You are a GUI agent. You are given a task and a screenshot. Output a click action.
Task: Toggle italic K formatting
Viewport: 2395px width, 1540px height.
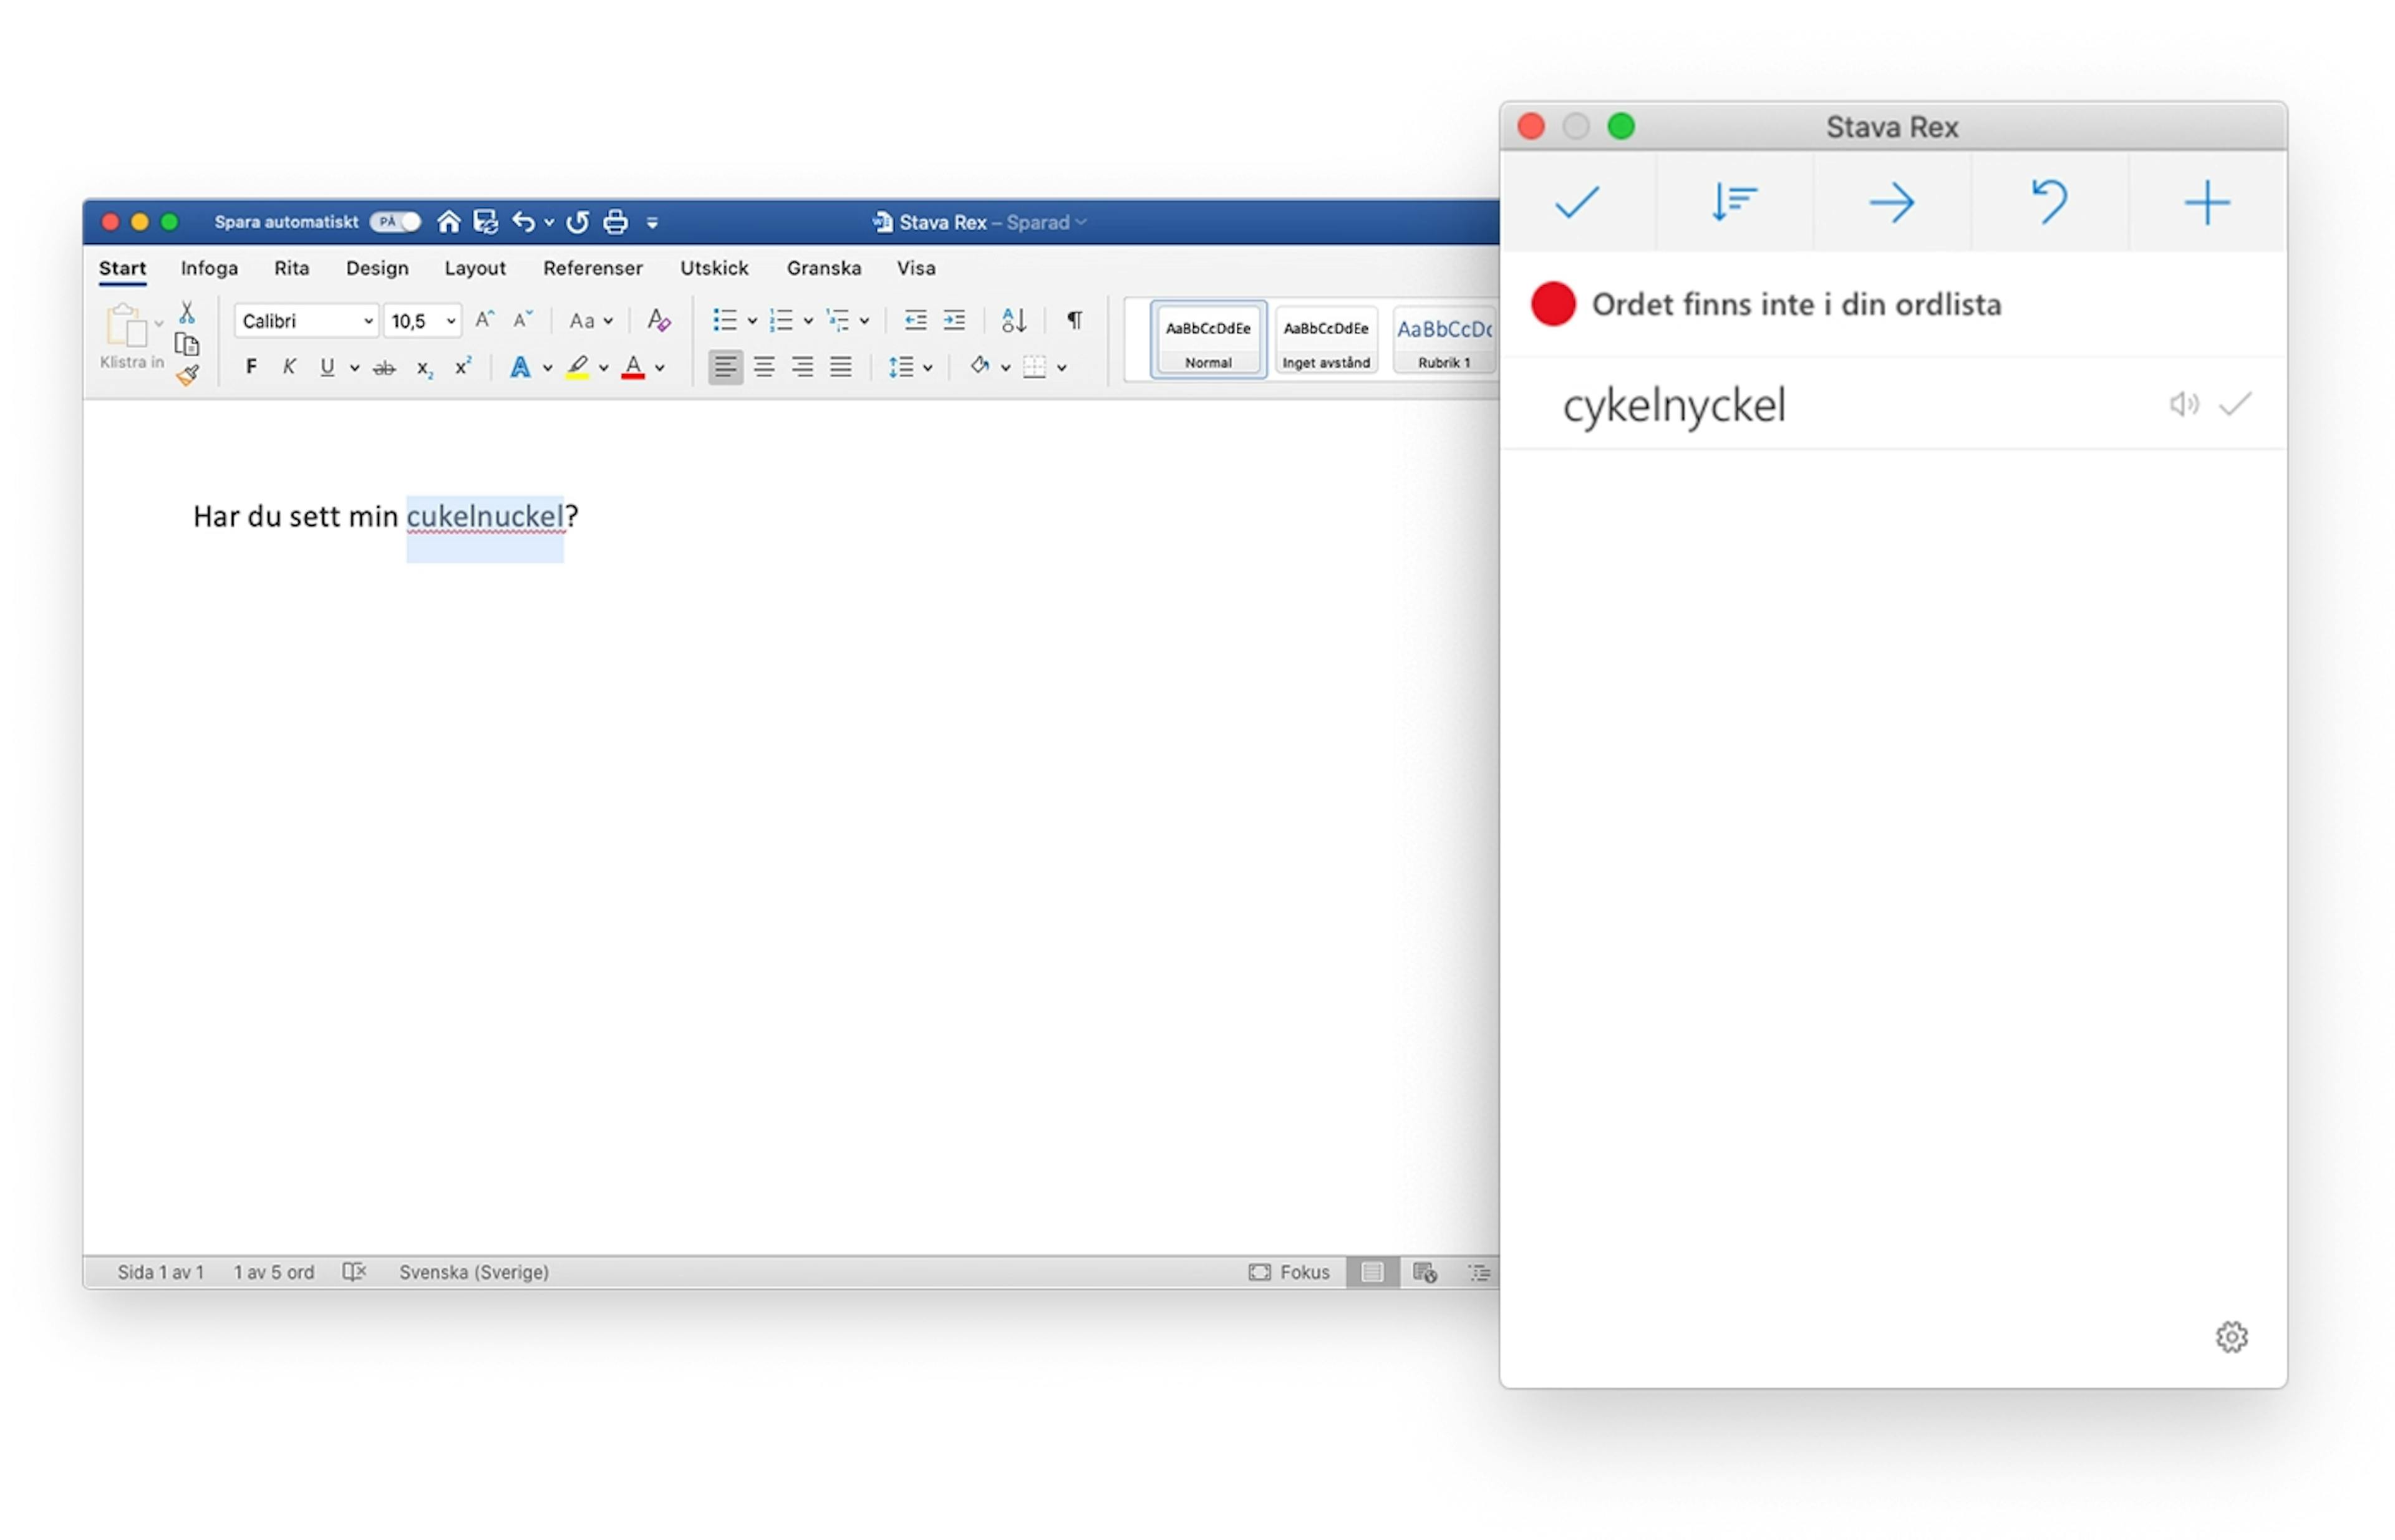(x=288, y=367)
